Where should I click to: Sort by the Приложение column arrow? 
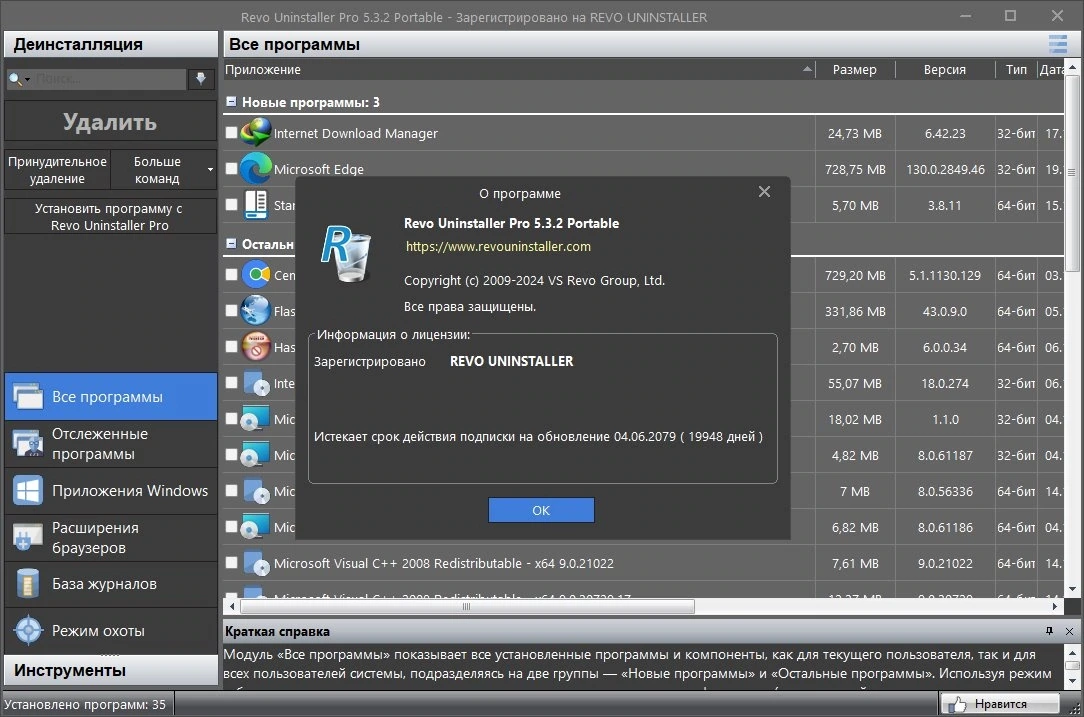pyautogui.click(x=807, y=69)
